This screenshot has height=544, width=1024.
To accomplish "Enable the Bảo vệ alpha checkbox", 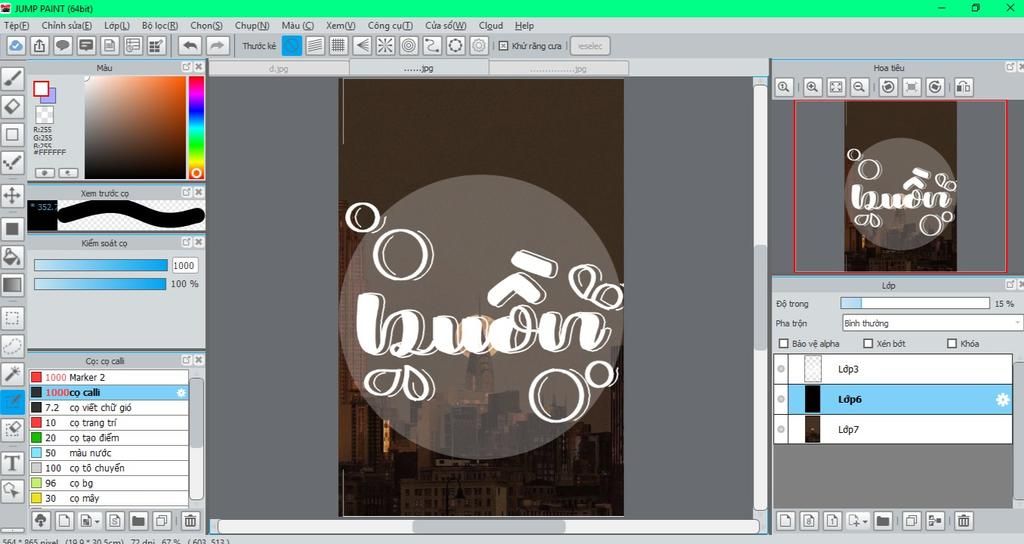I will point(784,344).
